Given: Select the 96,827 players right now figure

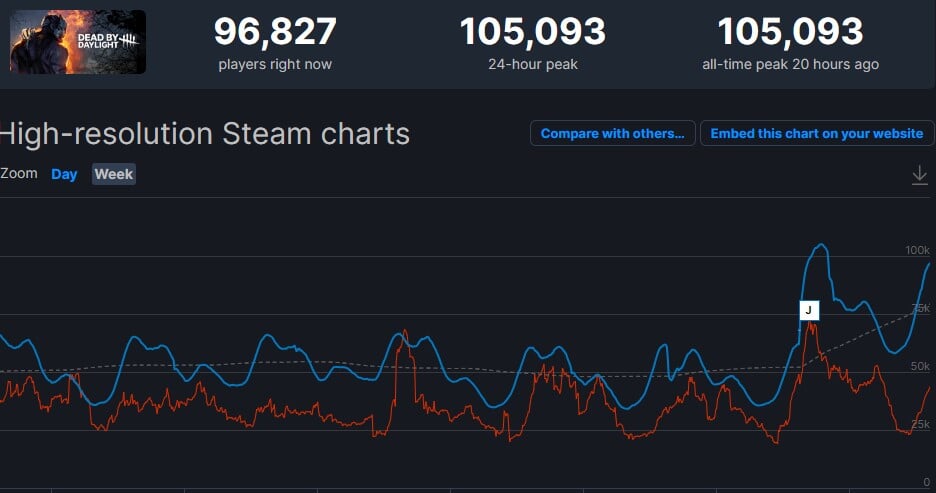Looking at the screenshot, I should point(275,31).
